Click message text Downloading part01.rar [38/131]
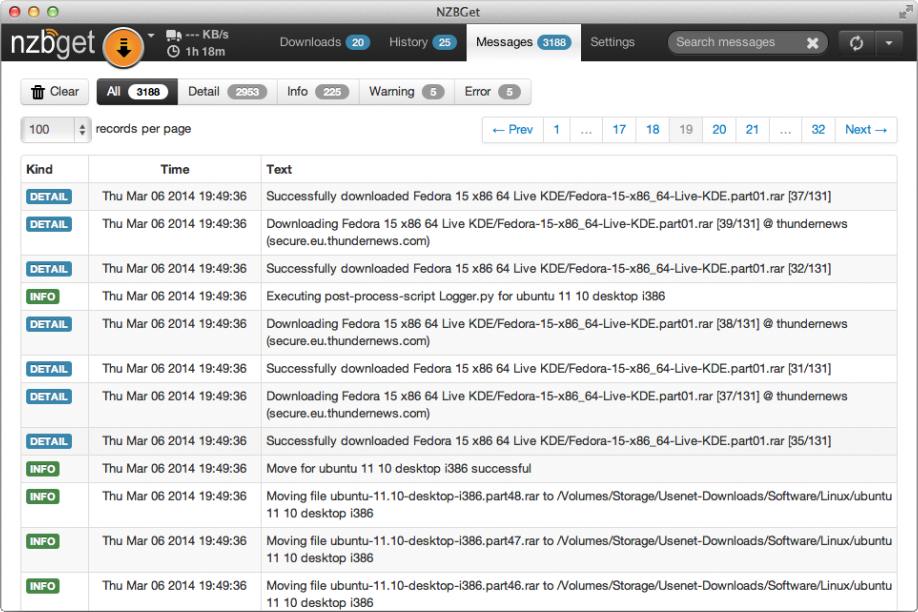 [x=556, y=332]
